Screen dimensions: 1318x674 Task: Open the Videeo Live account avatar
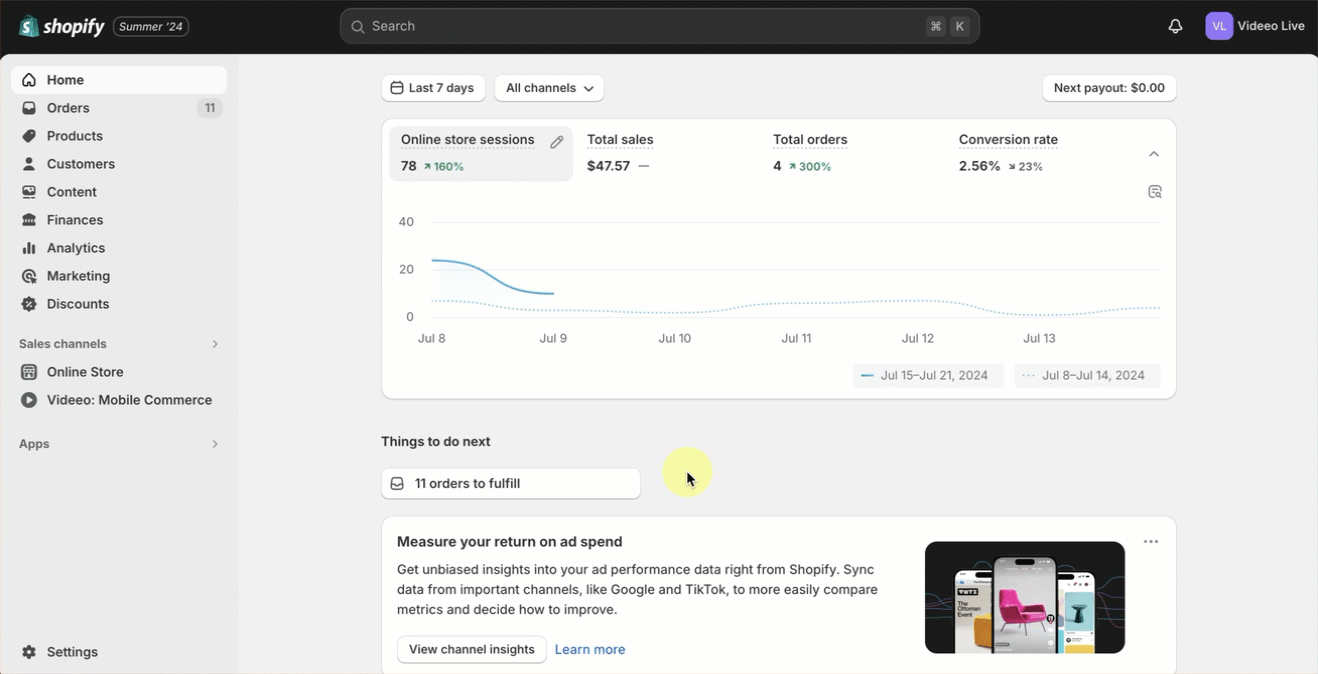pyautogui.click(x=1218, y=26)
